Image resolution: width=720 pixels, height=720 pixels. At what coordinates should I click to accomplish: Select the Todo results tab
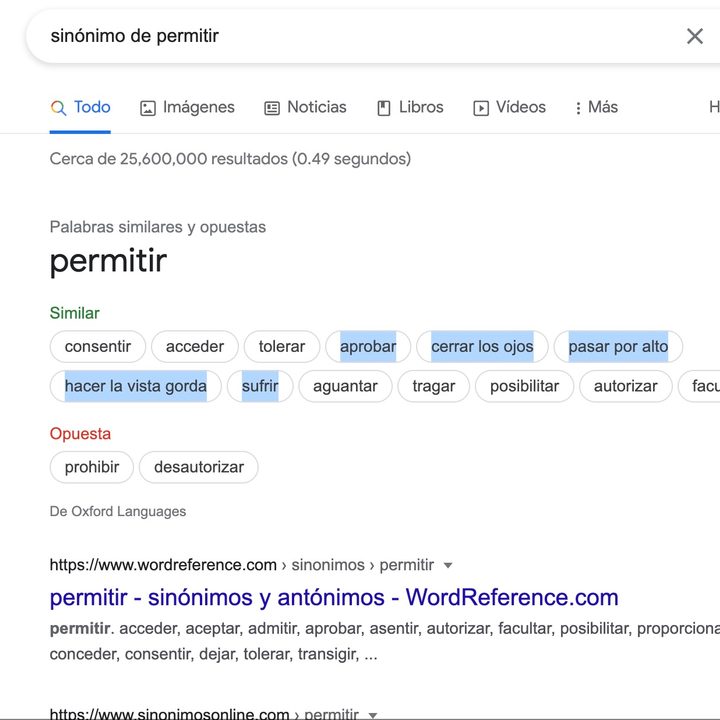[81, 107]
